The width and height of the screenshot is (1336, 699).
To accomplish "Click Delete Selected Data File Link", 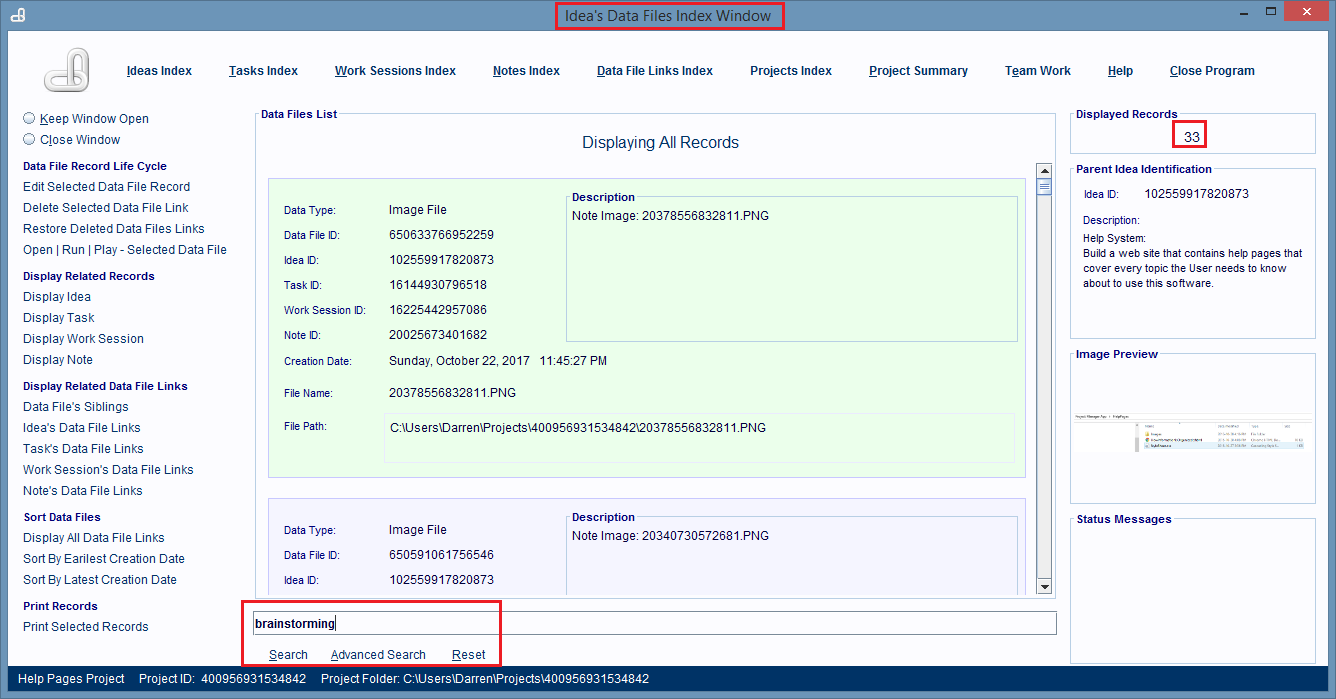I will [x=106, y=208].
